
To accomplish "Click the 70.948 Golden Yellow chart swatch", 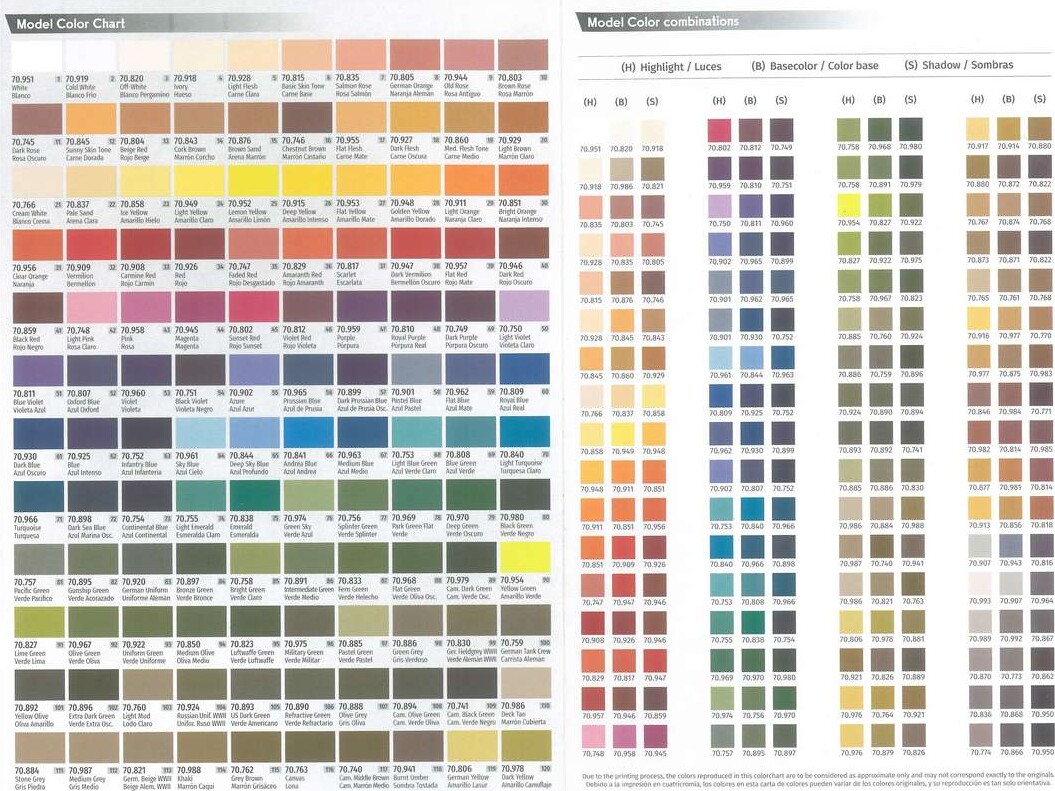I will tap(415, 181).
